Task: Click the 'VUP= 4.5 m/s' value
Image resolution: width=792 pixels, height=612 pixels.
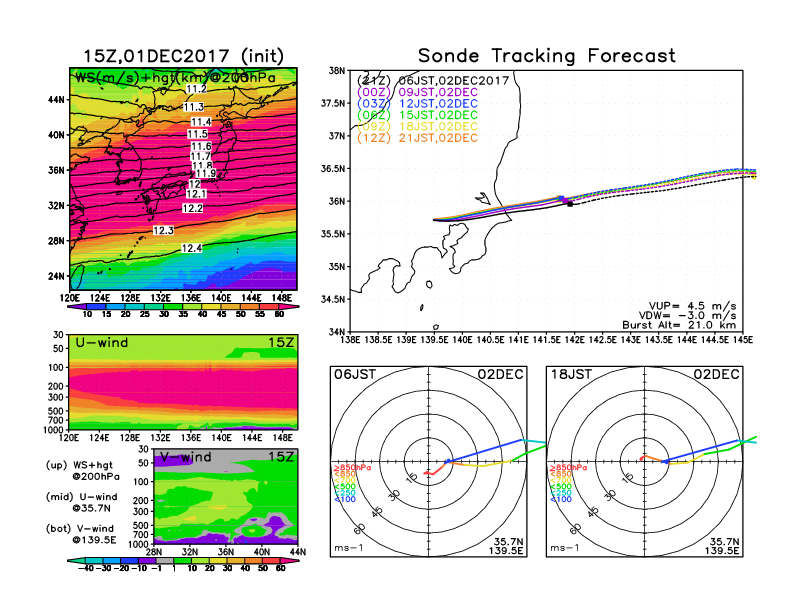Action: [x=692, y=306]
